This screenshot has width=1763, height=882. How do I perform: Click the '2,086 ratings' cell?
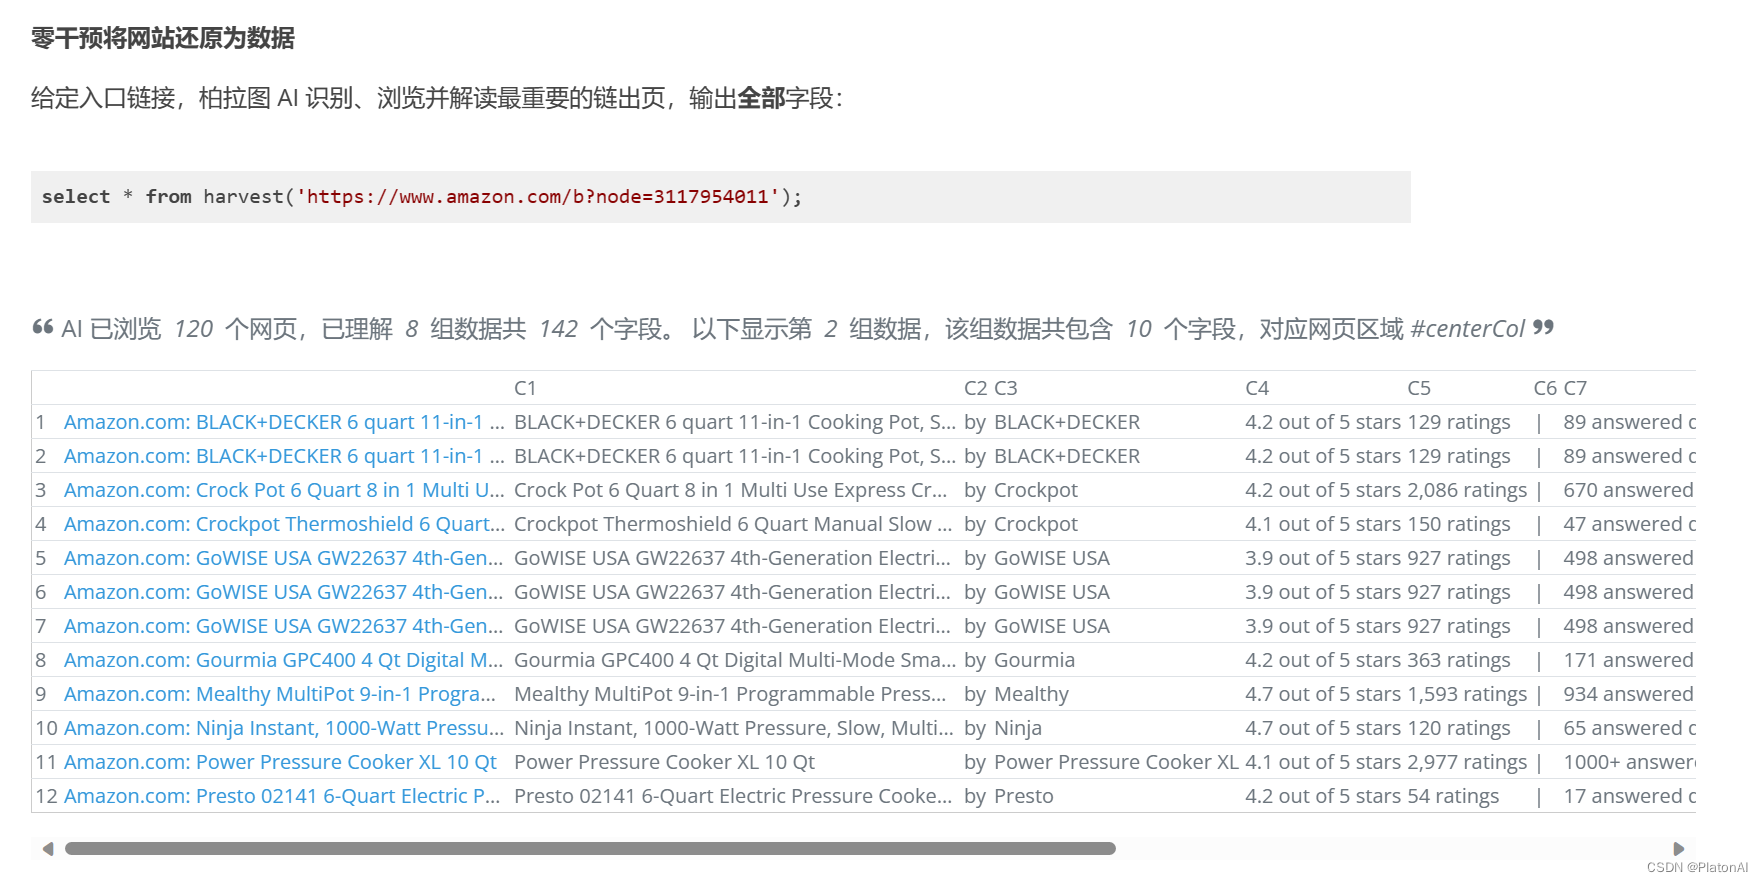1467,490
